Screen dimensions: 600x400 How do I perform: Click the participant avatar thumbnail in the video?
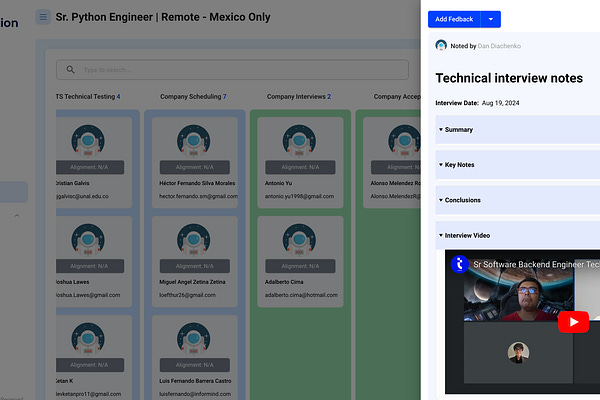[x=518, y=353]
